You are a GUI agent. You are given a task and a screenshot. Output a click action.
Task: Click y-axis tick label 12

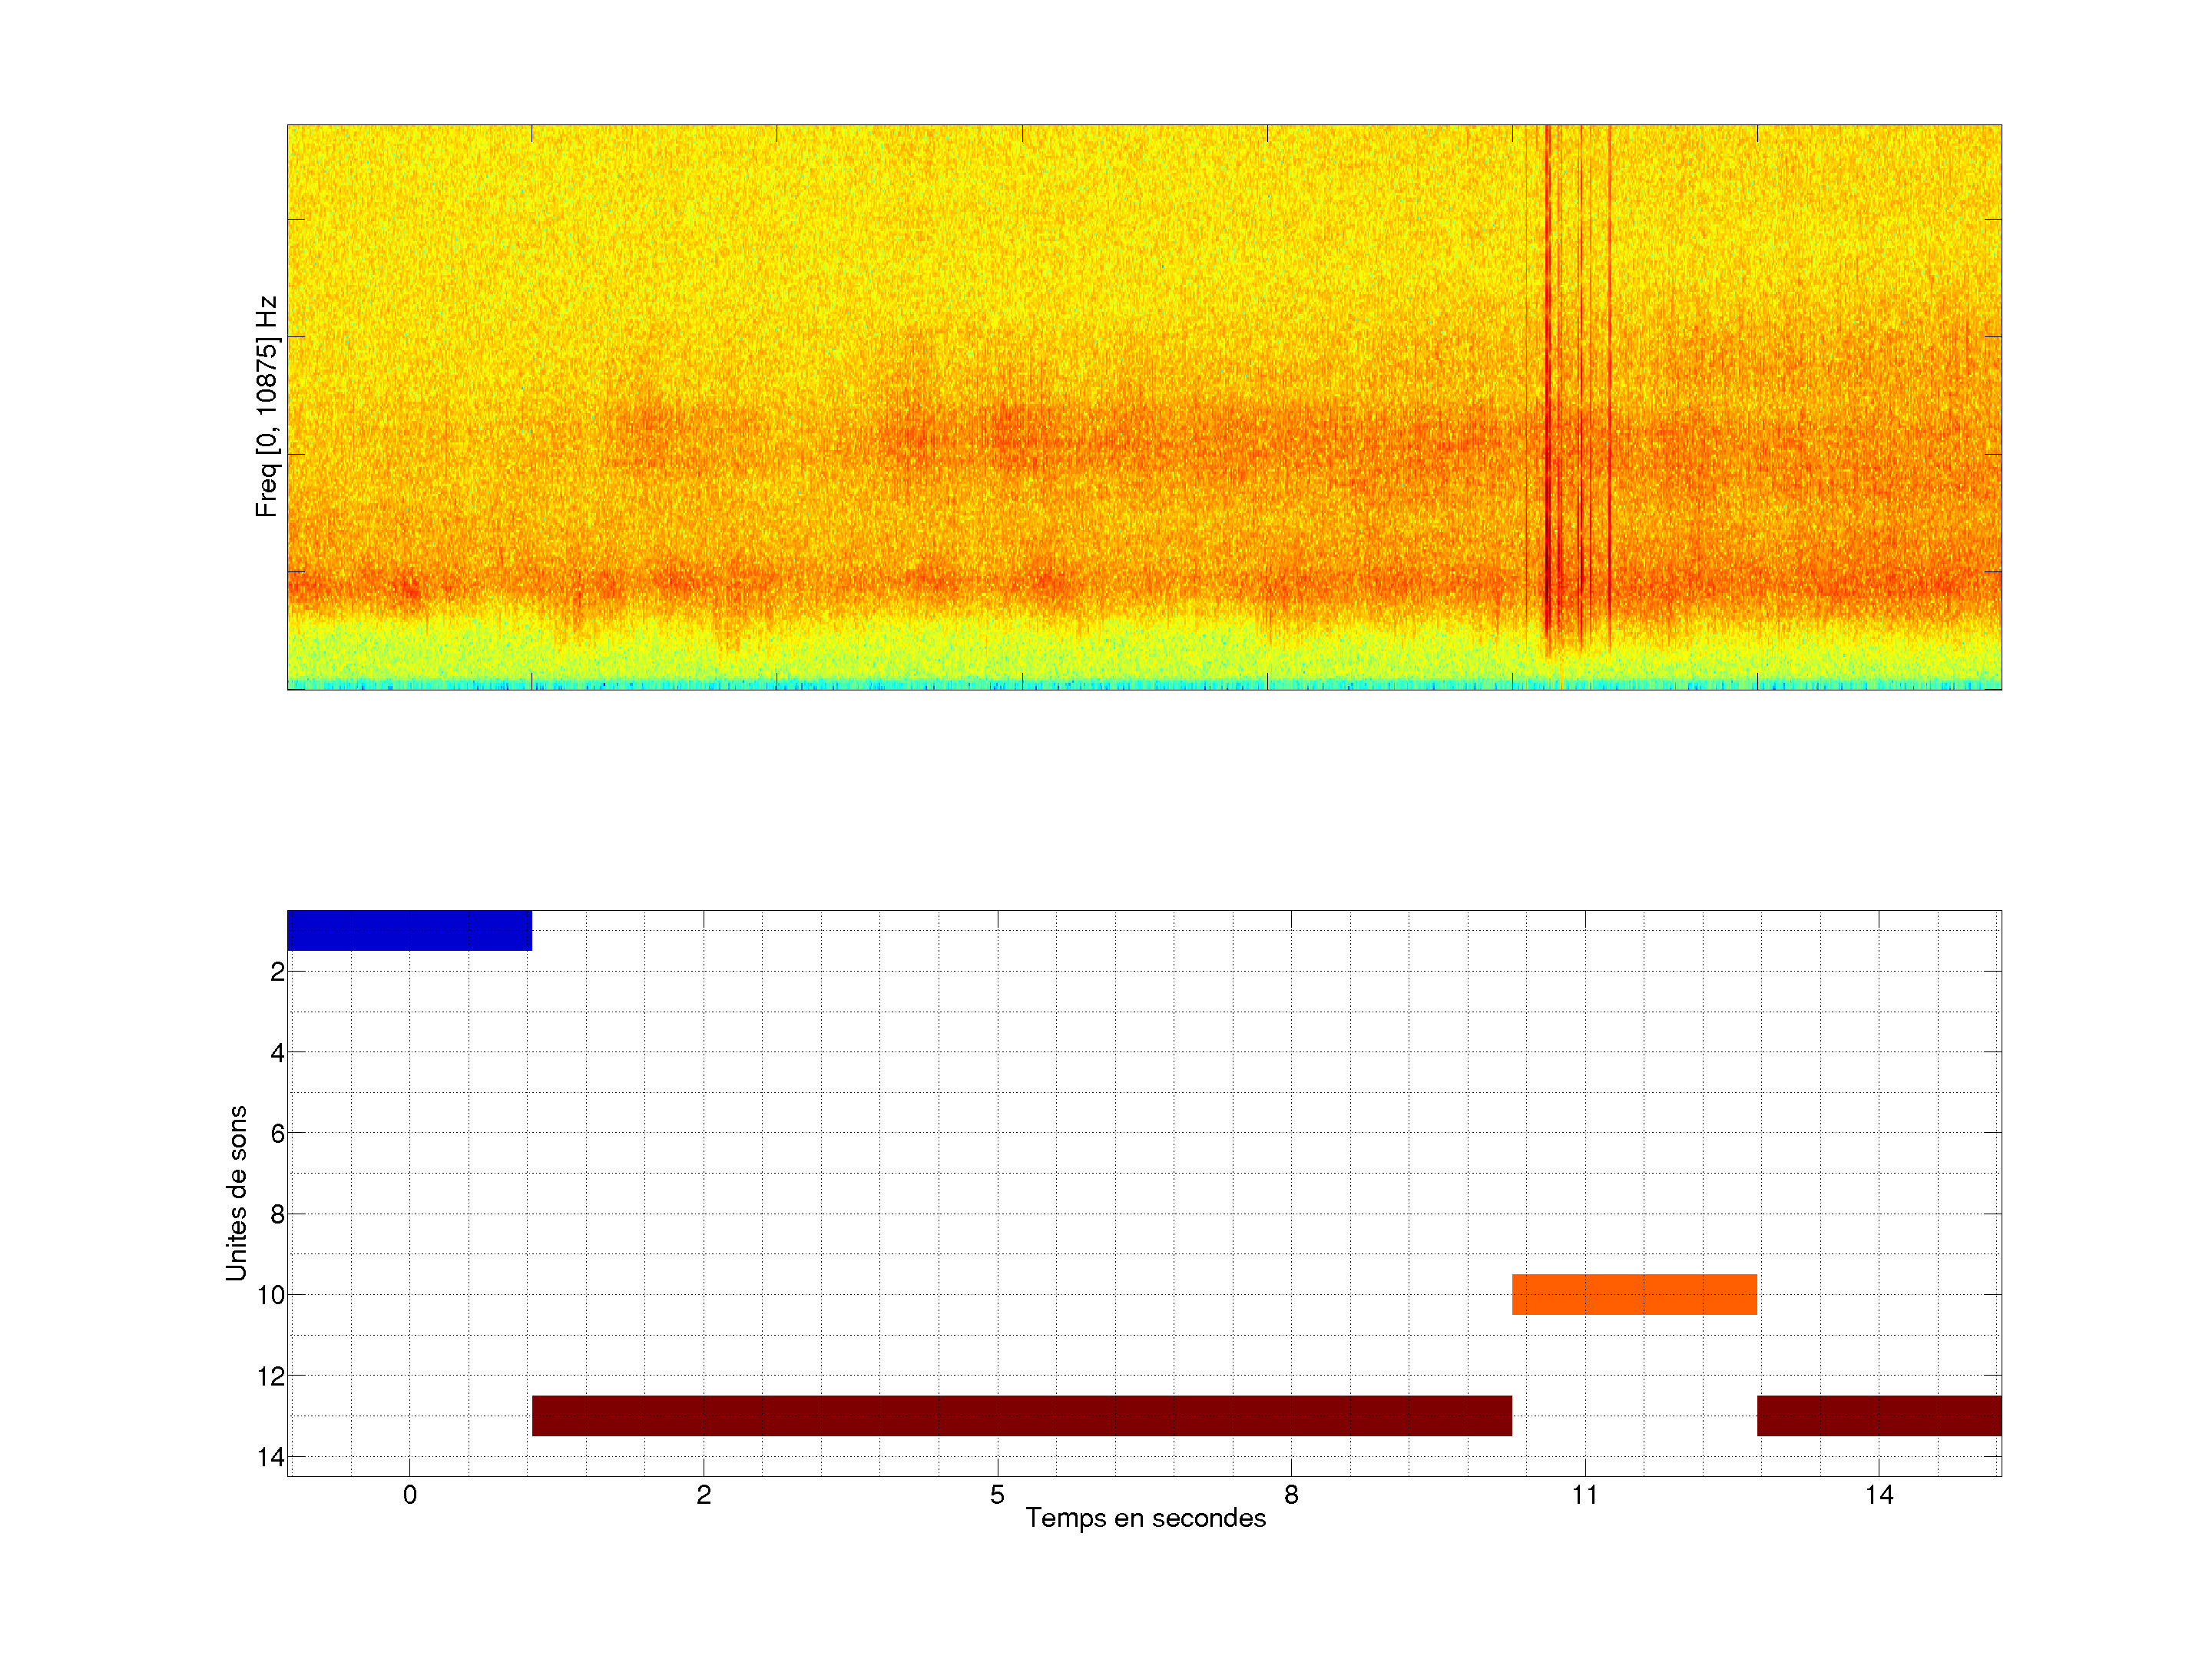click(x=271, y=1377)
